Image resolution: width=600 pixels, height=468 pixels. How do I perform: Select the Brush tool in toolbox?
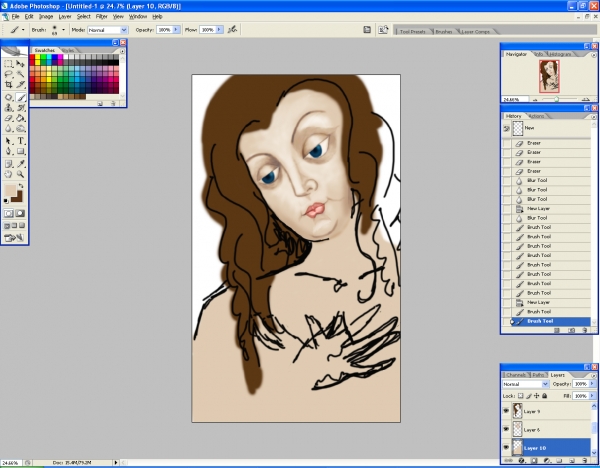click(21, 98)
